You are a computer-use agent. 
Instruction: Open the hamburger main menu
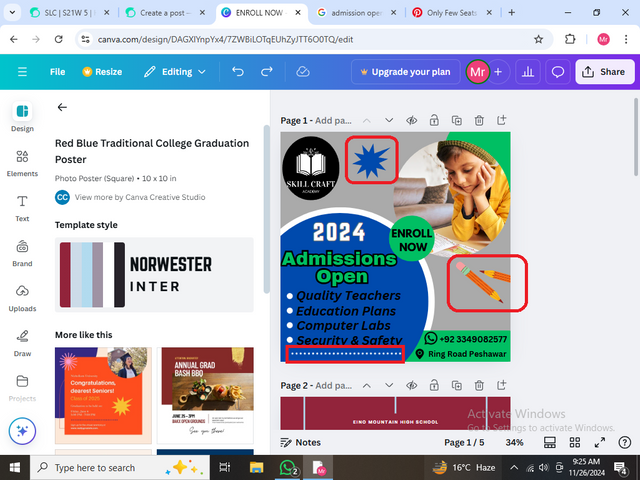(22, 72)
